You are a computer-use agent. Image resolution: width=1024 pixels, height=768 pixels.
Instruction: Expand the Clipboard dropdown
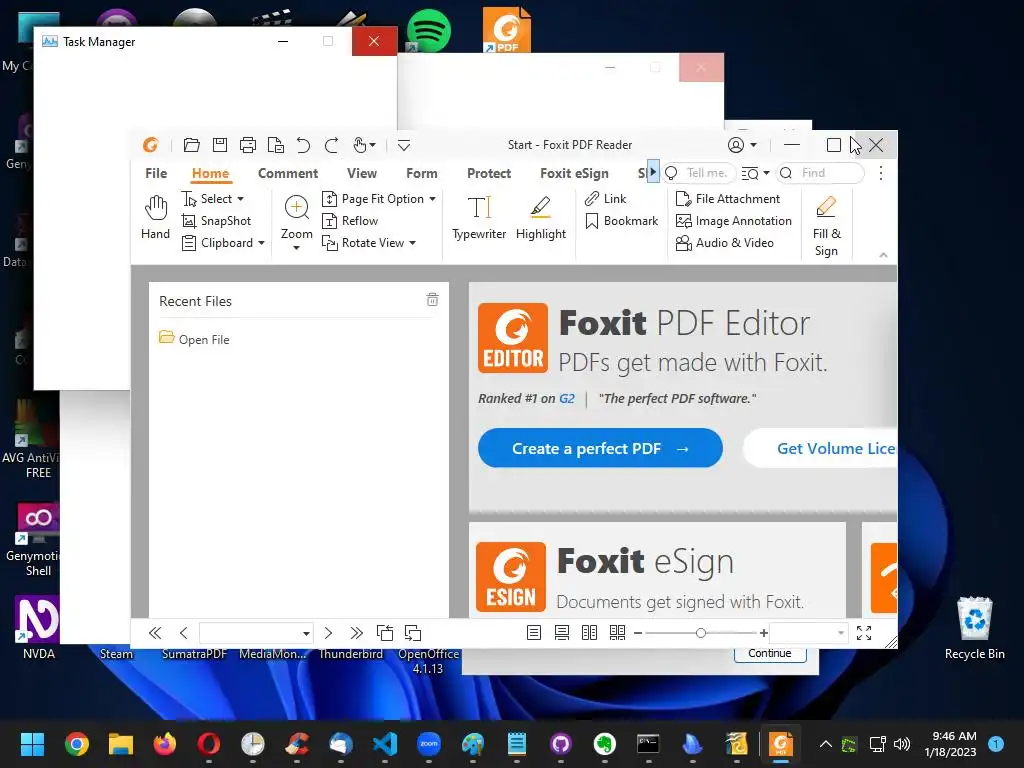point(261,243)
